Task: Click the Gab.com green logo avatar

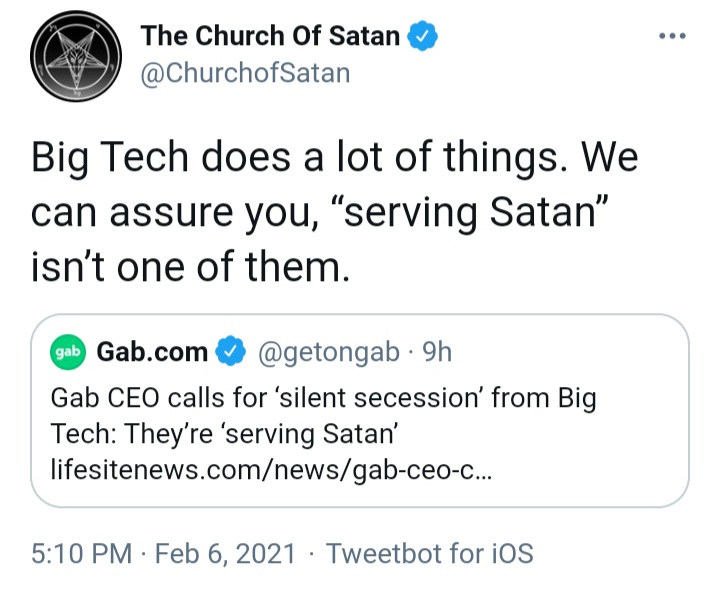Action: point(68,352)
